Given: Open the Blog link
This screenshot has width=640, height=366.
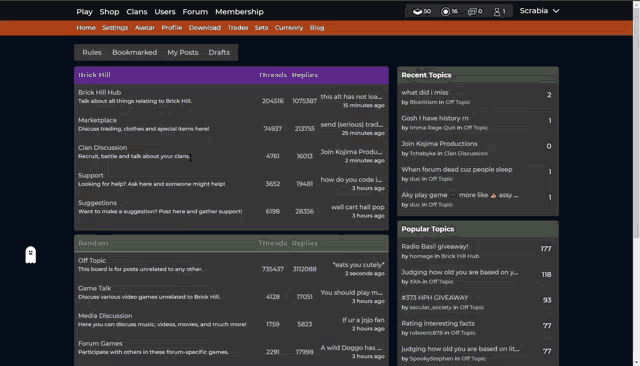Looking at the screenshot, I should 317,28.
